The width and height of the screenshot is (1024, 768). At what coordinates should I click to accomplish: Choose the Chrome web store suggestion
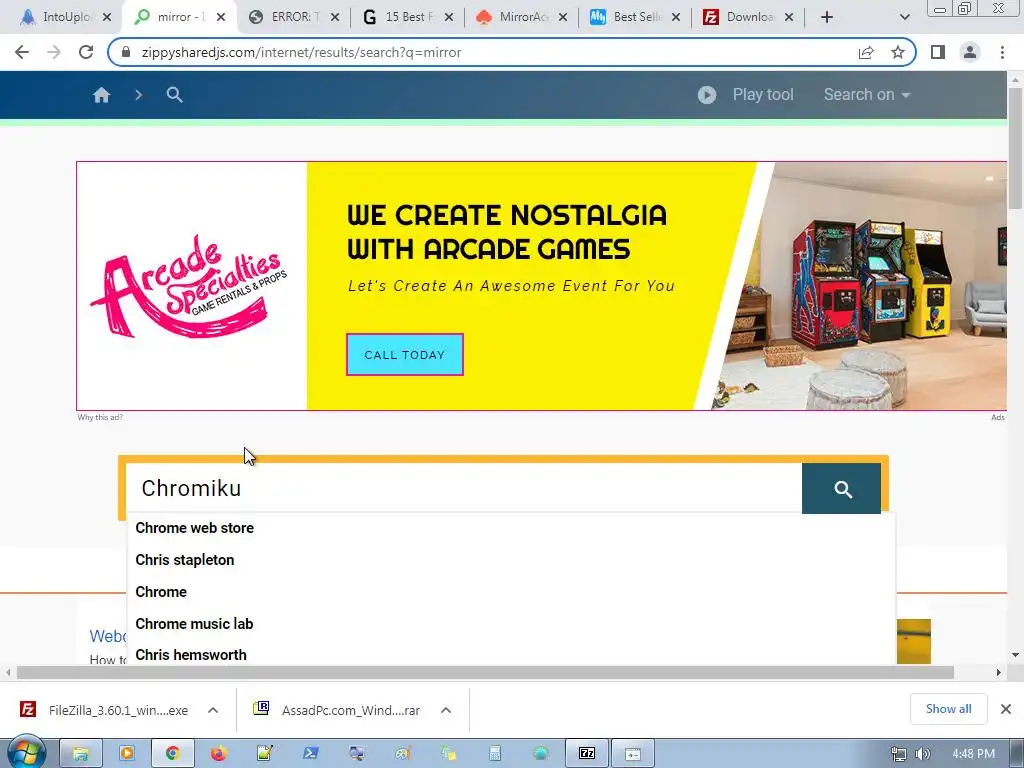[195, 528]
